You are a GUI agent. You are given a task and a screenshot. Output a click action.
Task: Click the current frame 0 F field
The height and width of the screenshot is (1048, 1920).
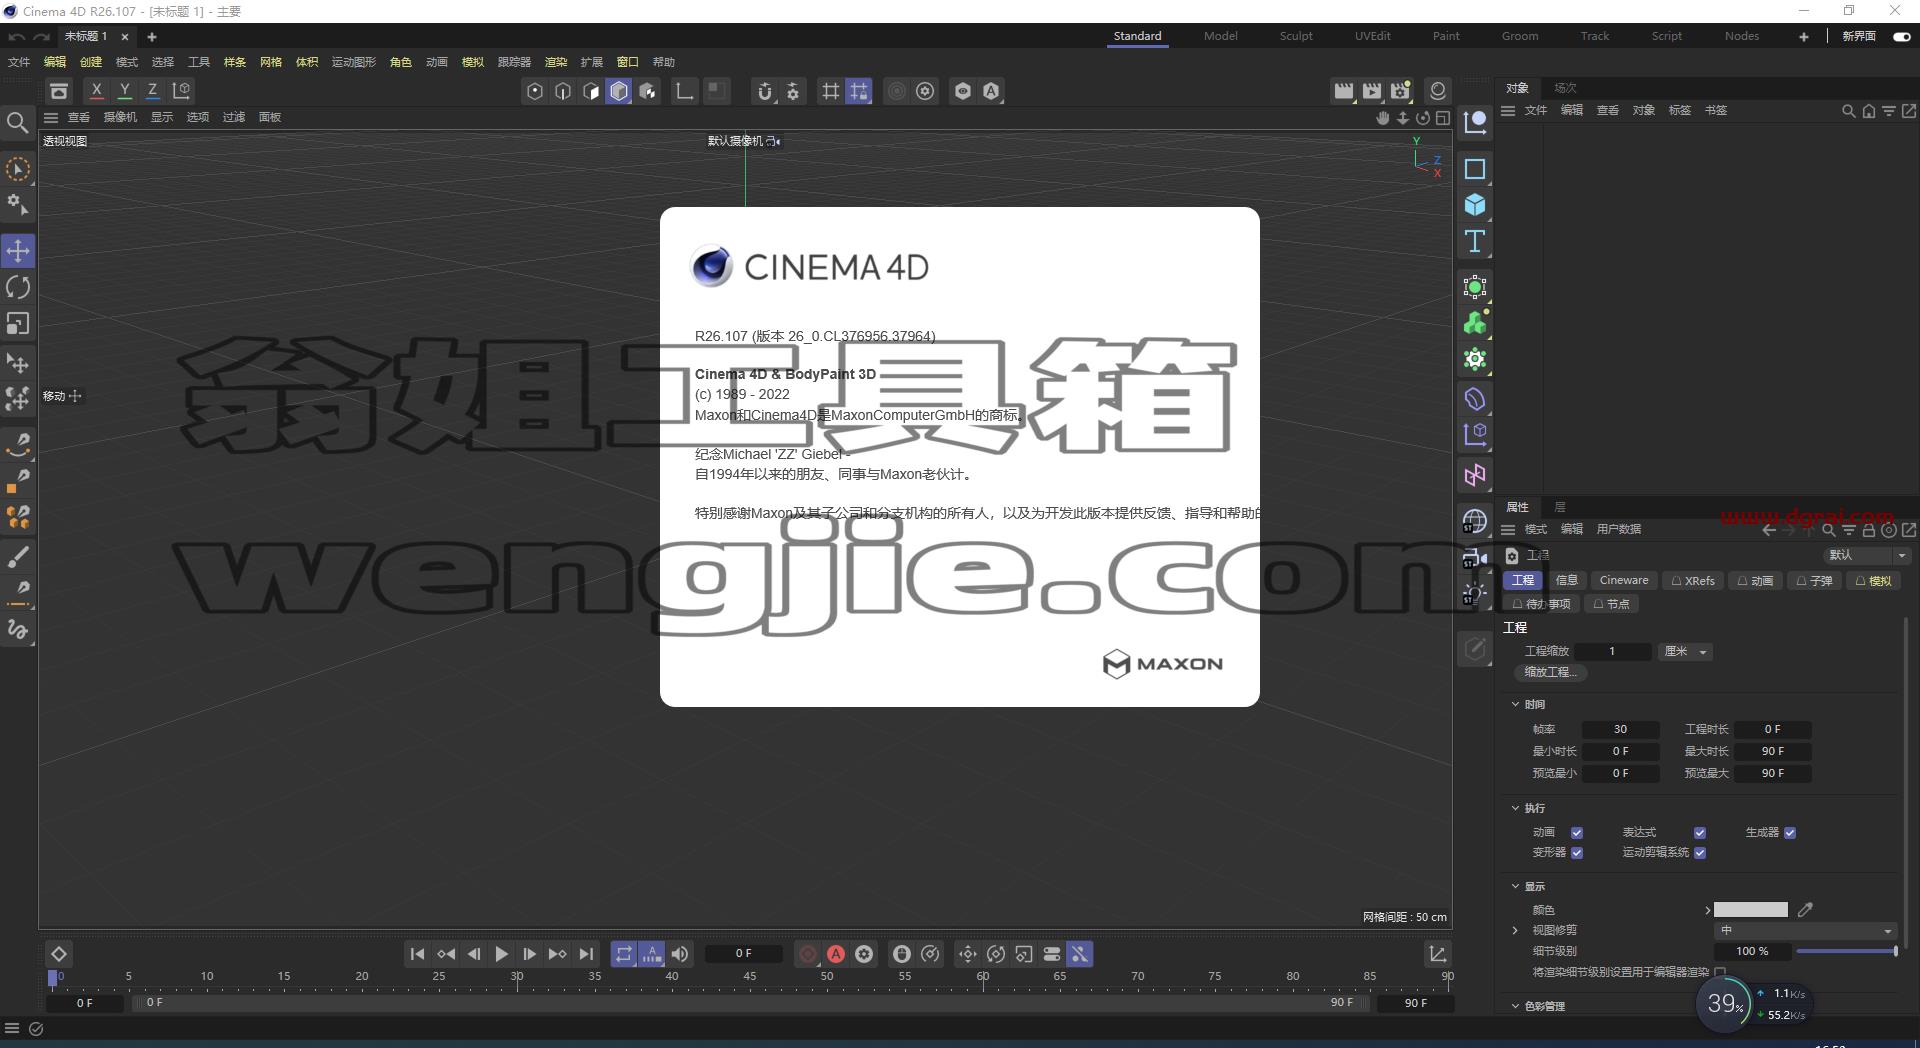743,954
